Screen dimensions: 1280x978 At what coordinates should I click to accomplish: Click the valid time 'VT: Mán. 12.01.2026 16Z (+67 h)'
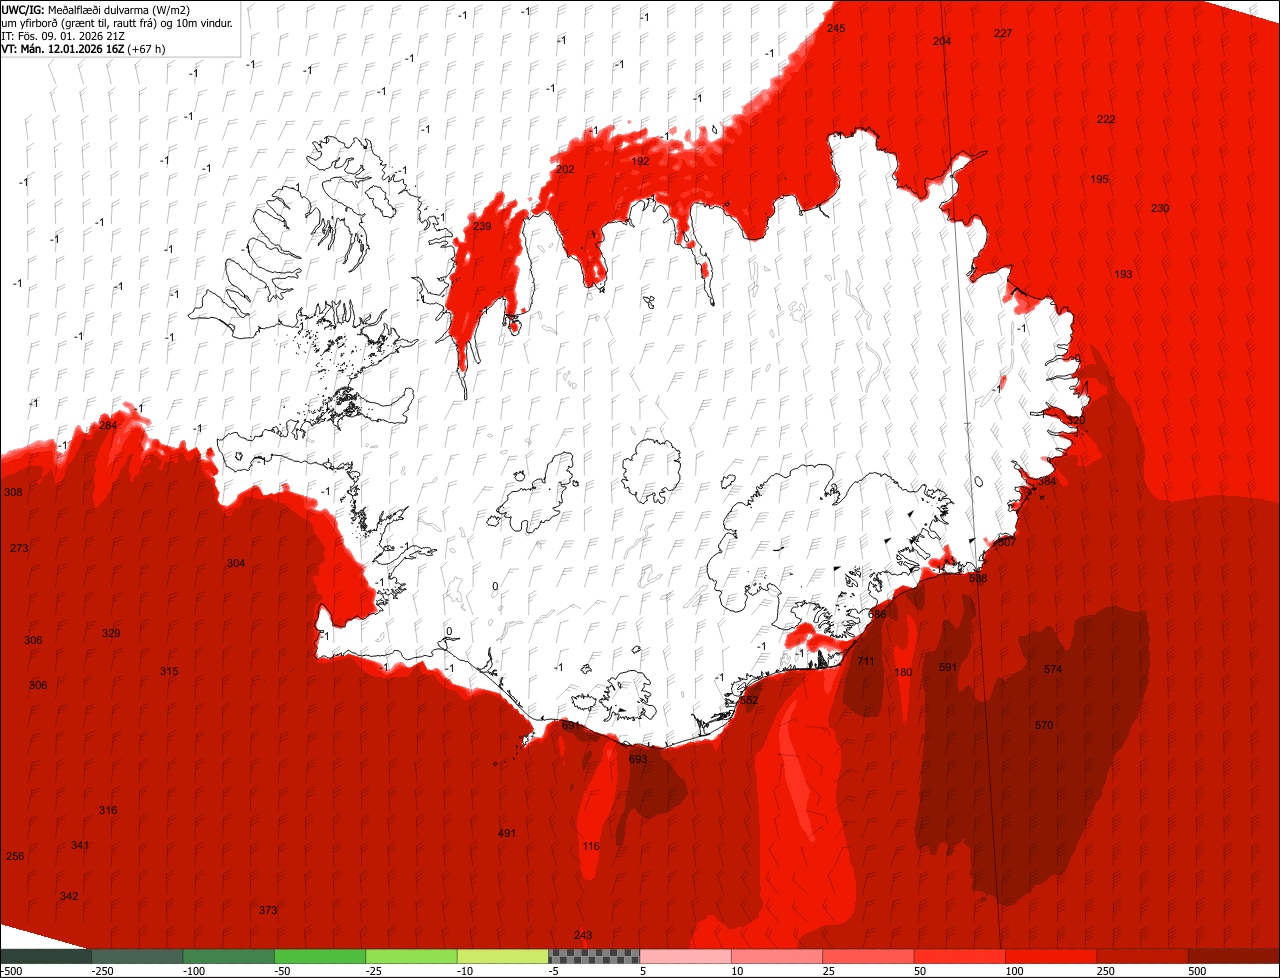pyautogui.click(x=84, y=48)
